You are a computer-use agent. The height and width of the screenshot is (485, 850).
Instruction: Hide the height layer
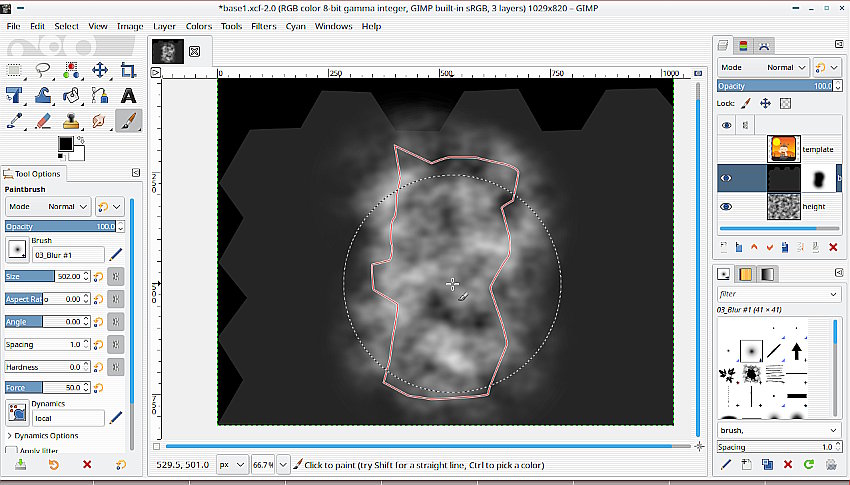[x=726, y=207]
